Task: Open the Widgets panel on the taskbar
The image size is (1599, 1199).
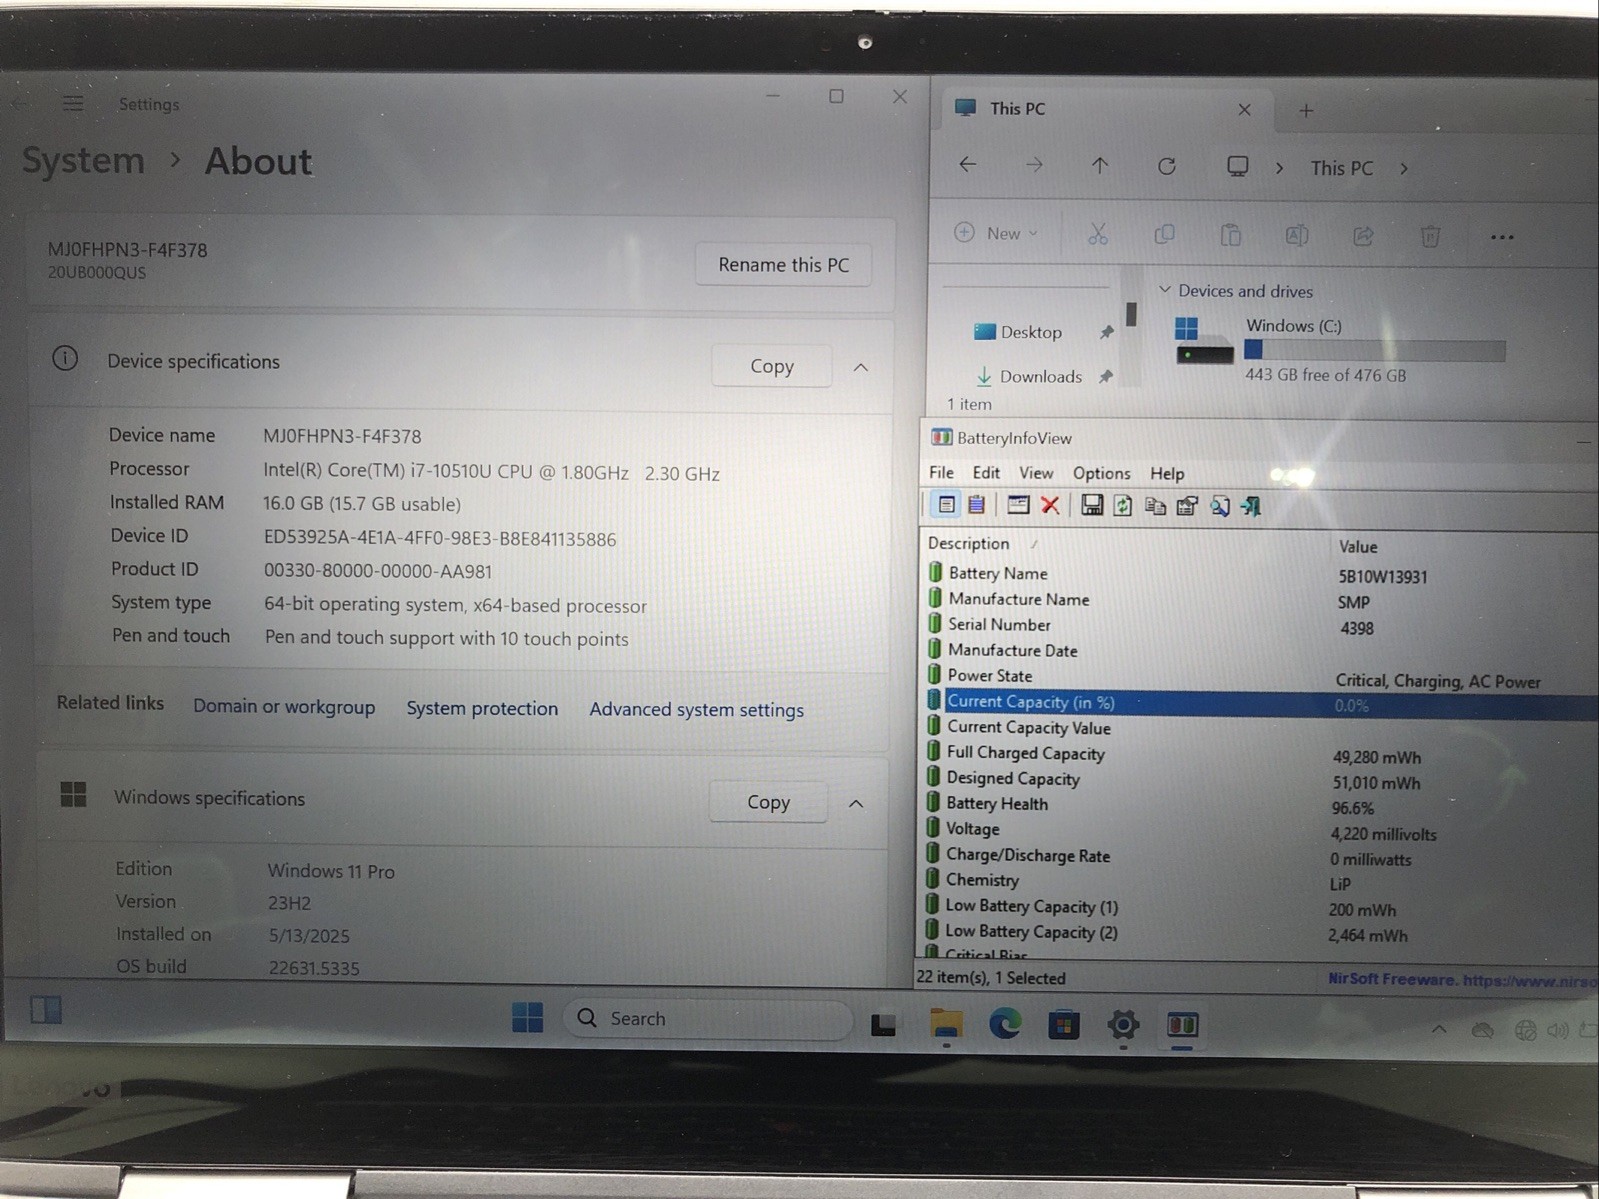Action: pos(45,1009)
